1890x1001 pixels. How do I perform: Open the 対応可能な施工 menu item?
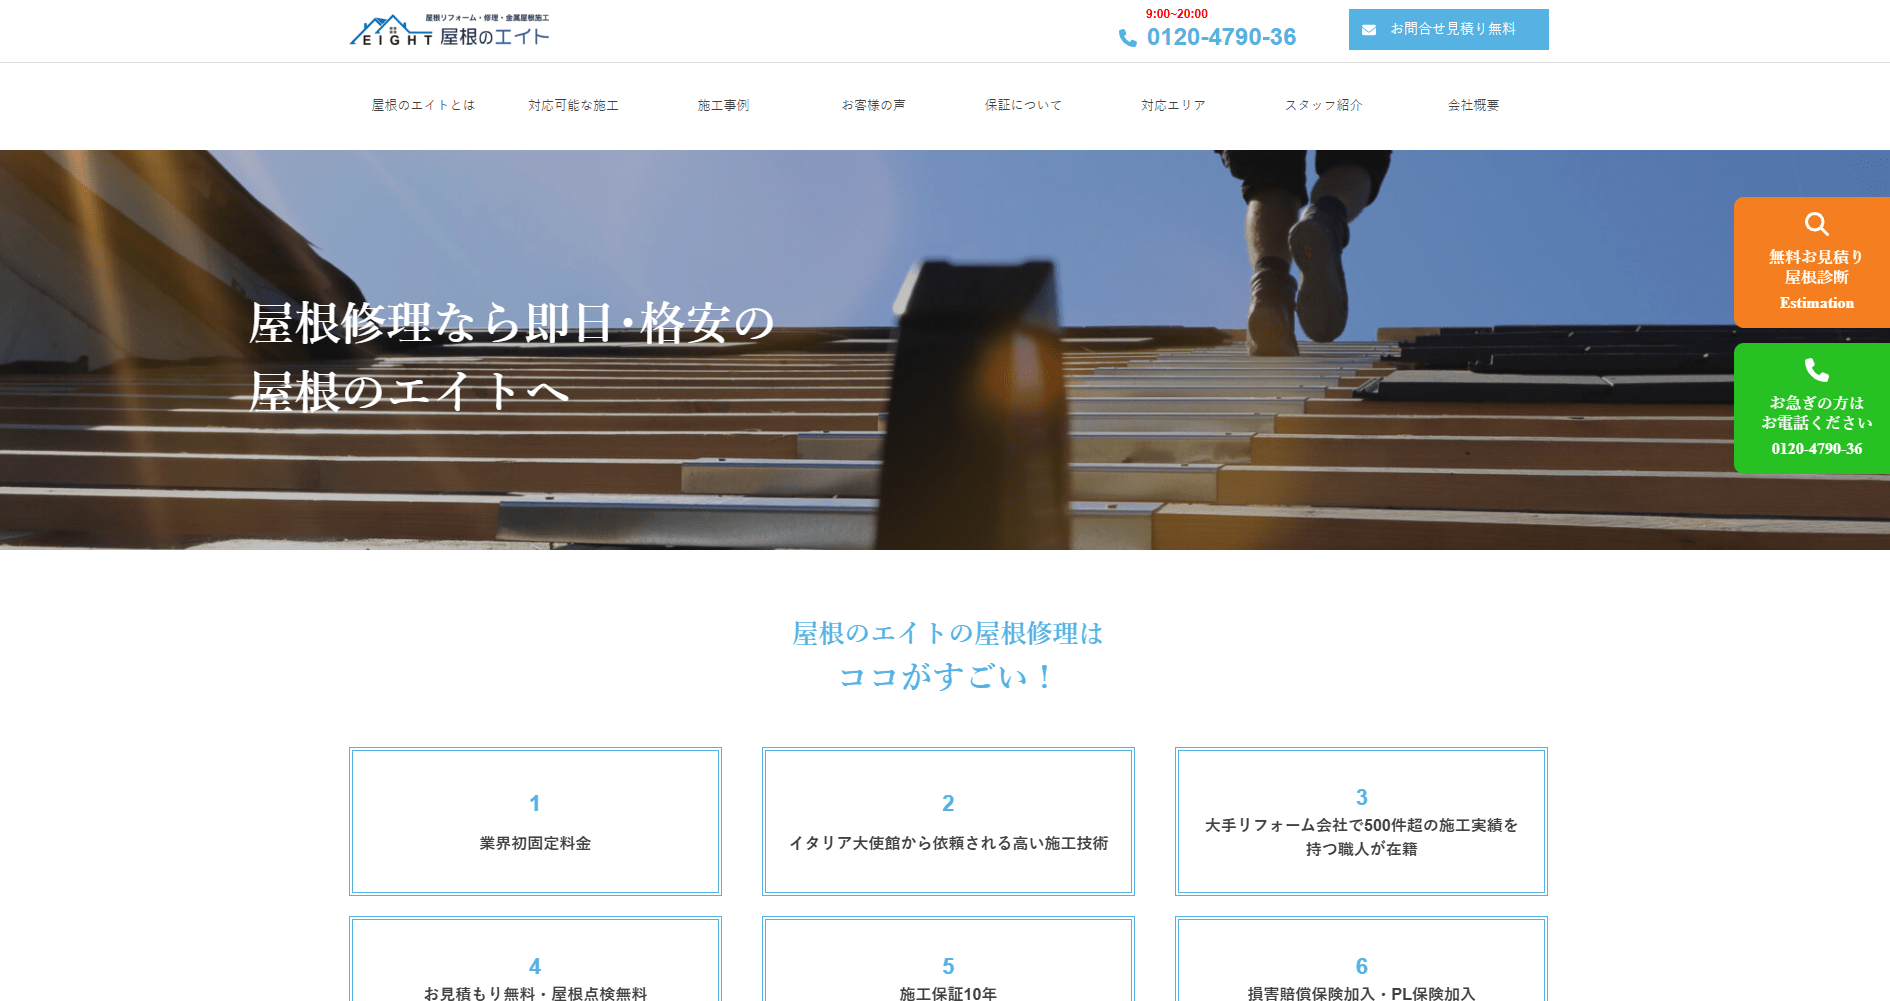tap(573, 105)
